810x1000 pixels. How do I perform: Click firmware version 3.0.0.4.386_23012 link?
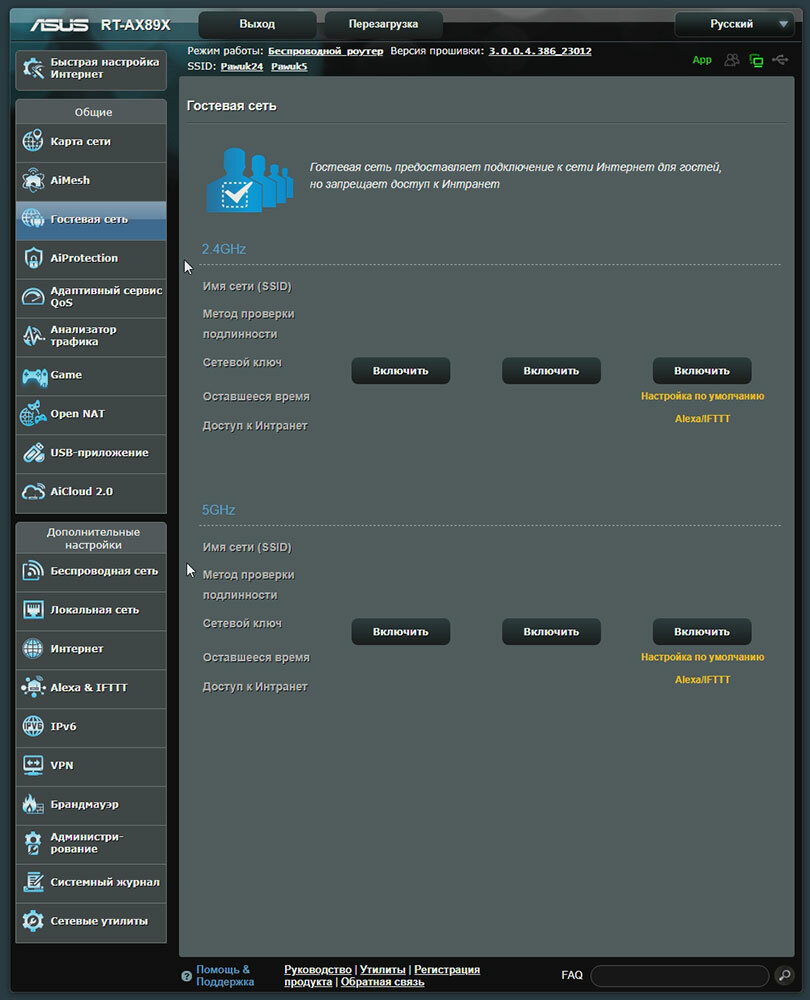point(540,51)
